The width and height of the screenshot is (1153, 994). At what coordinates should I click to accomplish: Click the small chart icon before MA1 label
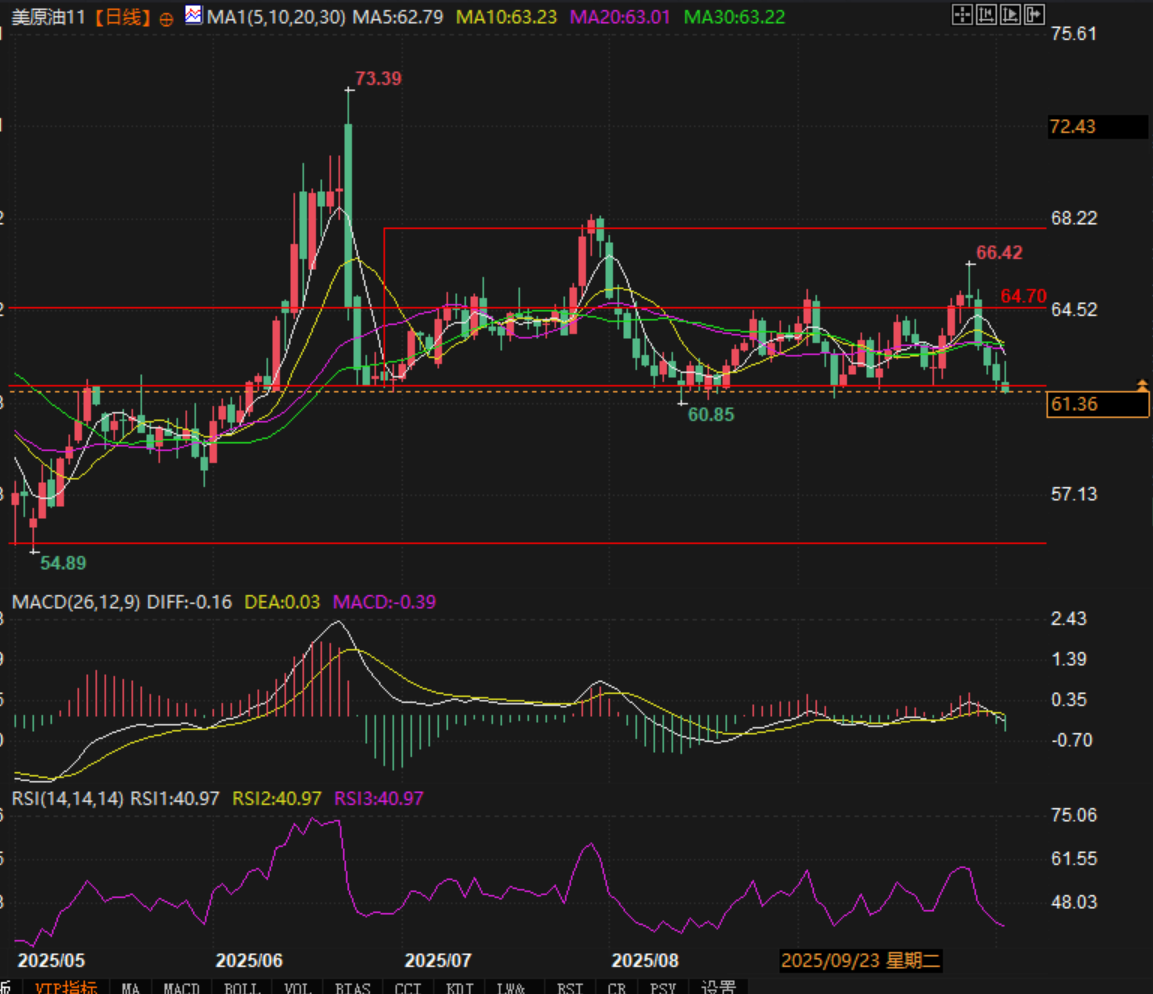coord(193,17)
